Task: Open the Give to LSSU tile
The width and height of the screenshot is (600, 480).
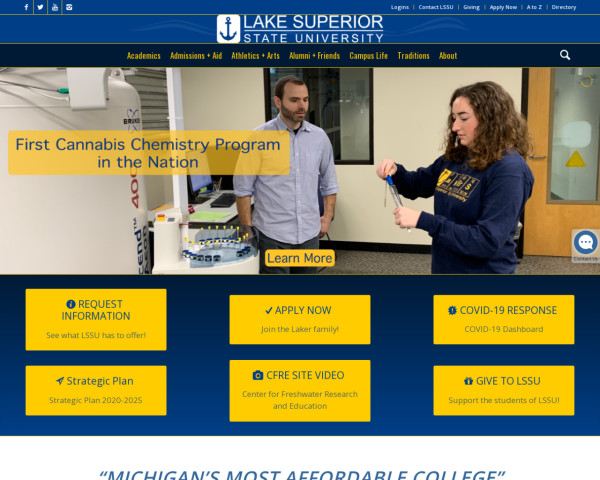Action: point(504,390)
